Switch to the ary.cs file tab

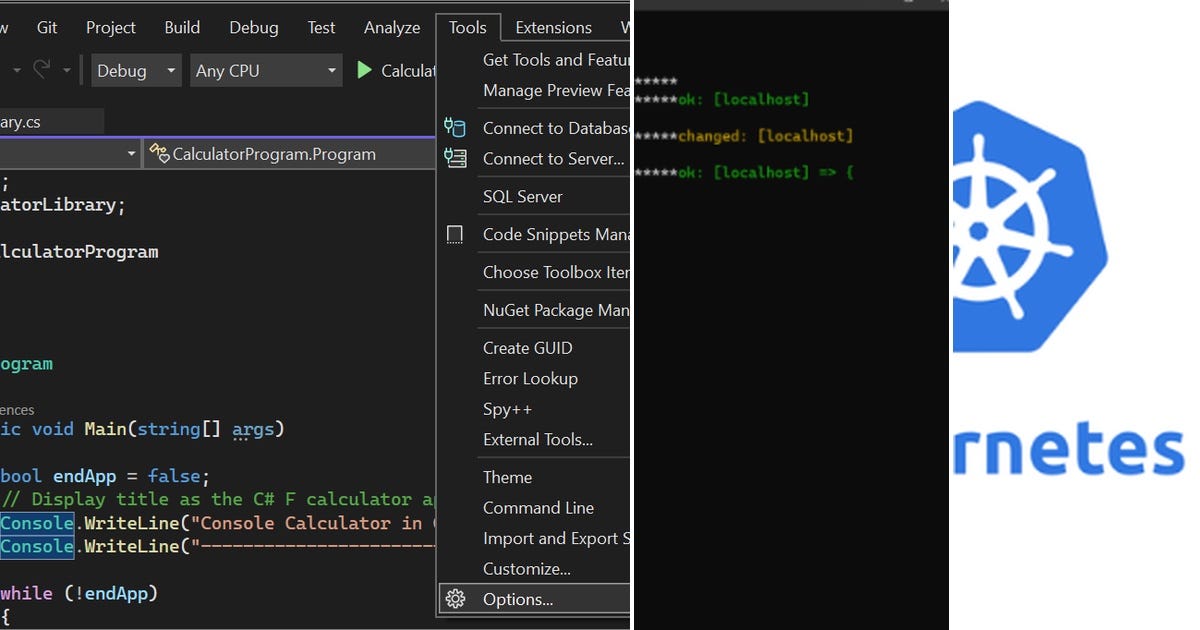coord(50,122)
